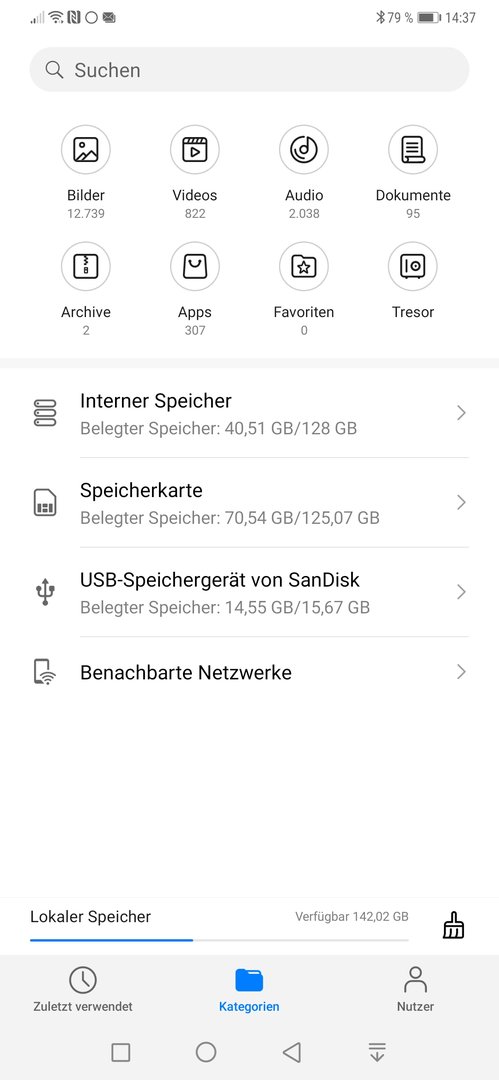Open the Videos category icon
Screen dimensions: 499x1080
[195, 149]
